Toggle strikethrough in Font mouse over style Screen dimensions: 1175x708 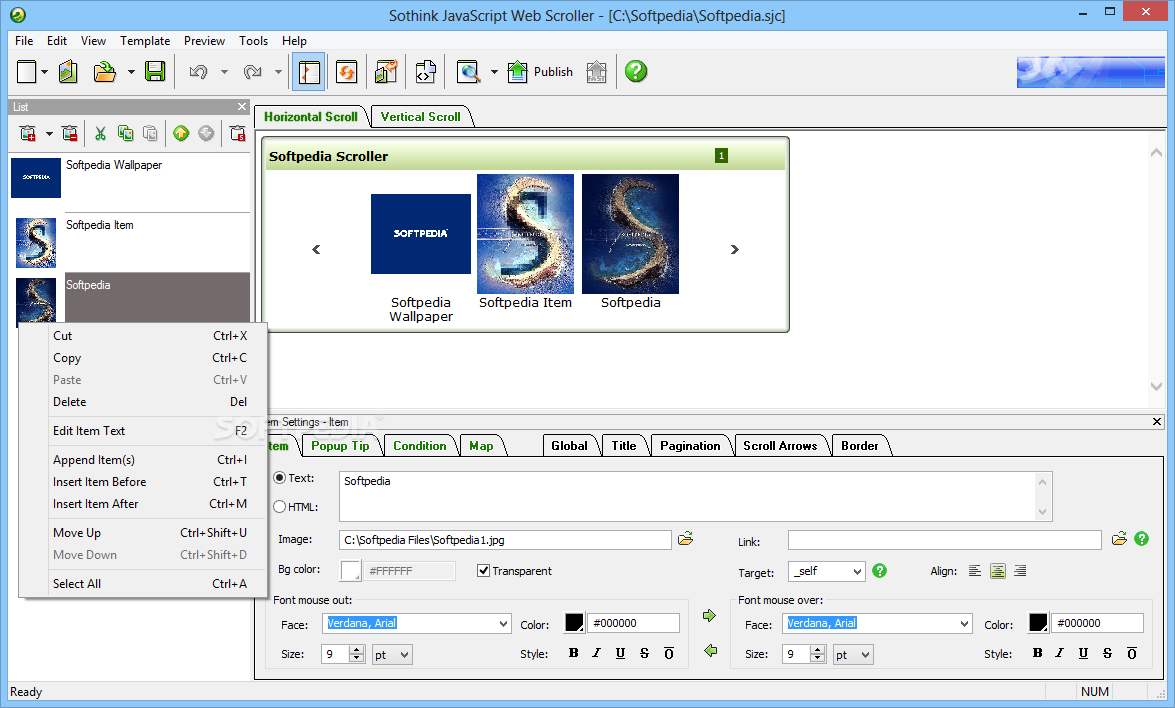1108,653
